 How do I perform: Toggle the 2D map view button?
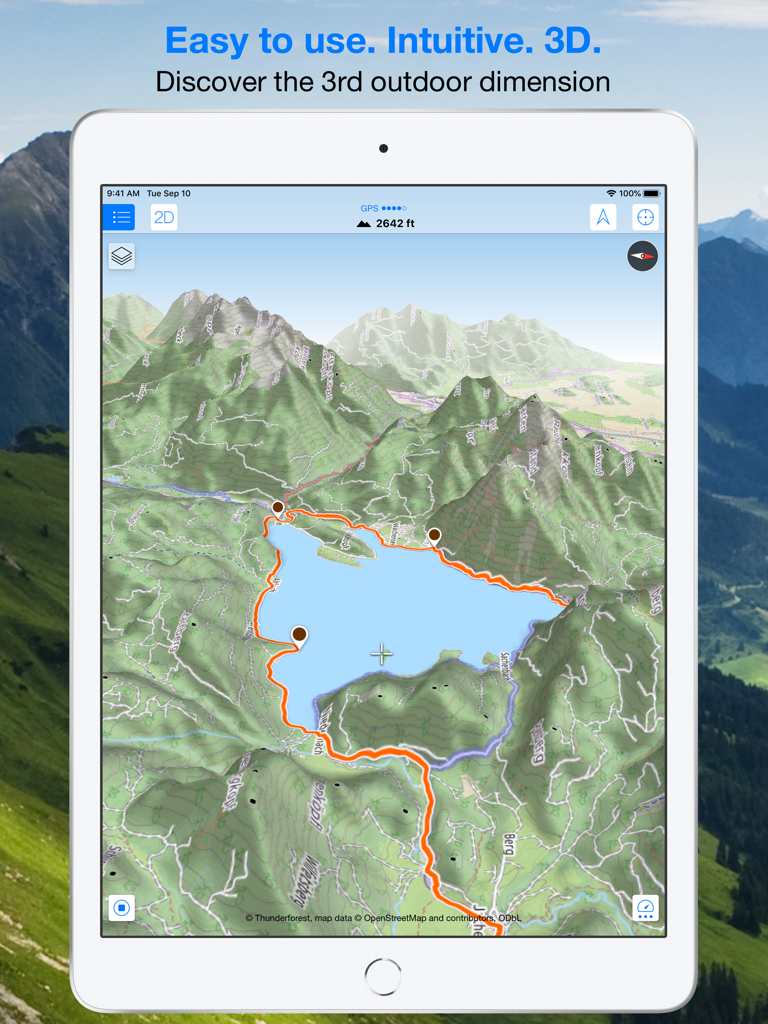164,217
